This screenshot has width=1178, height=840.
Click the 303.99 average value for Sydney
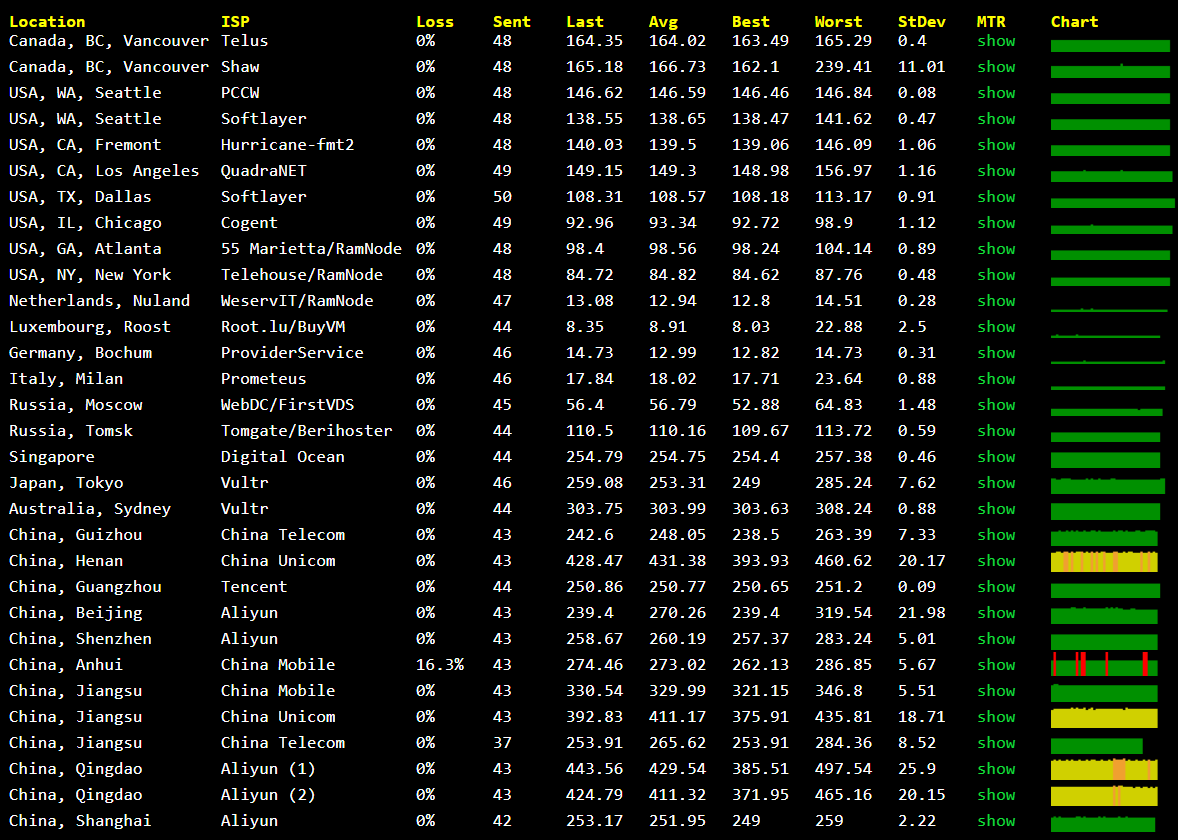pos(678,509)
